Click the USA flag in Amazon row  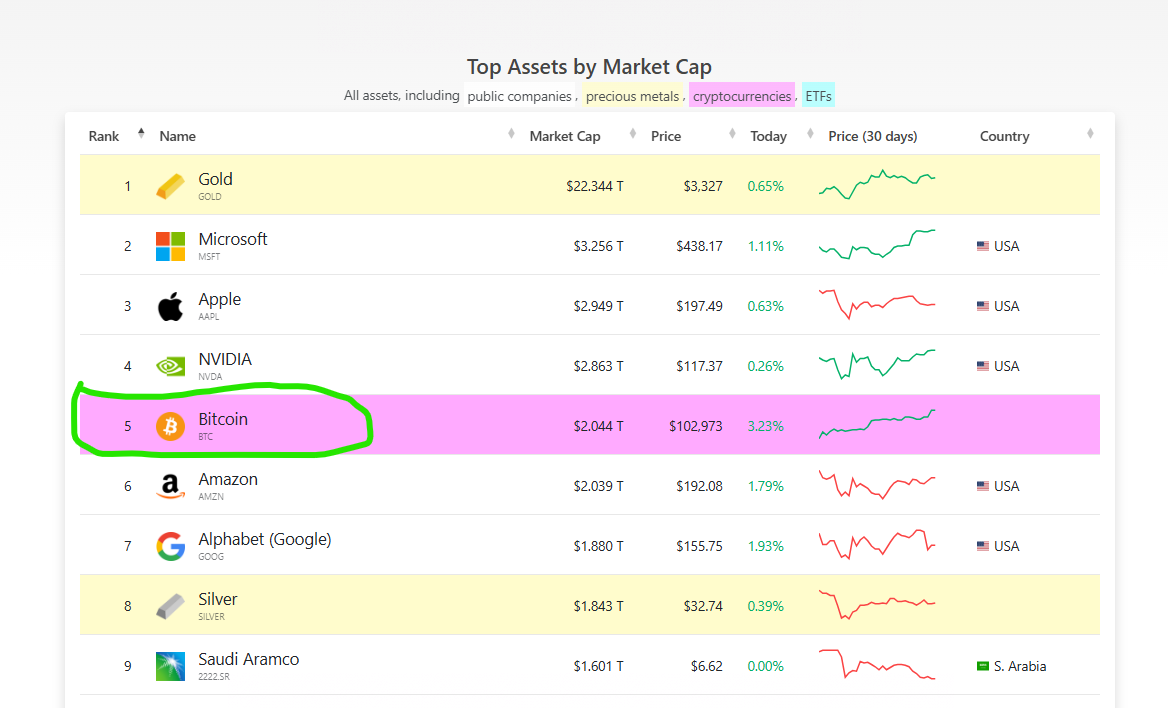tap(983, 486)
